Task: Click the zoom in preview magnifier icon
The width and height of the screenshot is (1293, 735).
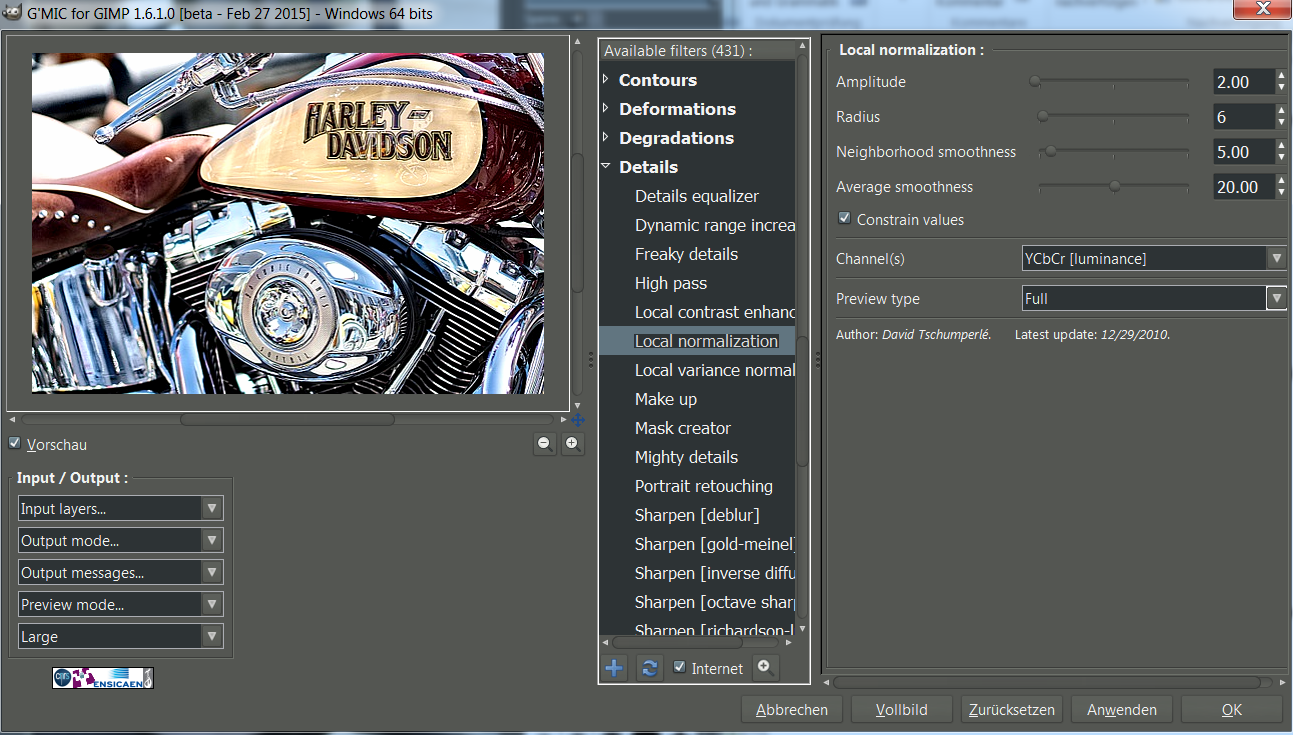Action: tap(573, 444)
